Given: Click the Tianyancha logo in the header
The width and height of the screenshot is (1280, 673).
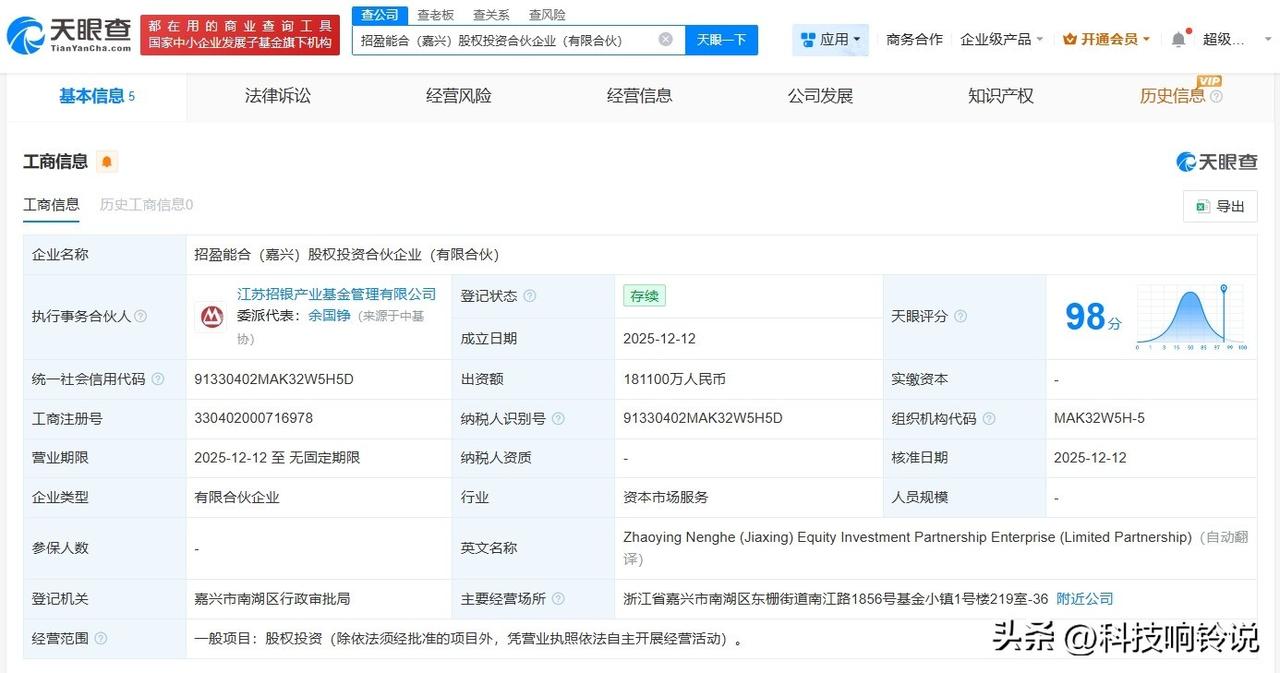Looking at the screenshot, I should pyautogui.click(x=68, y=35).
